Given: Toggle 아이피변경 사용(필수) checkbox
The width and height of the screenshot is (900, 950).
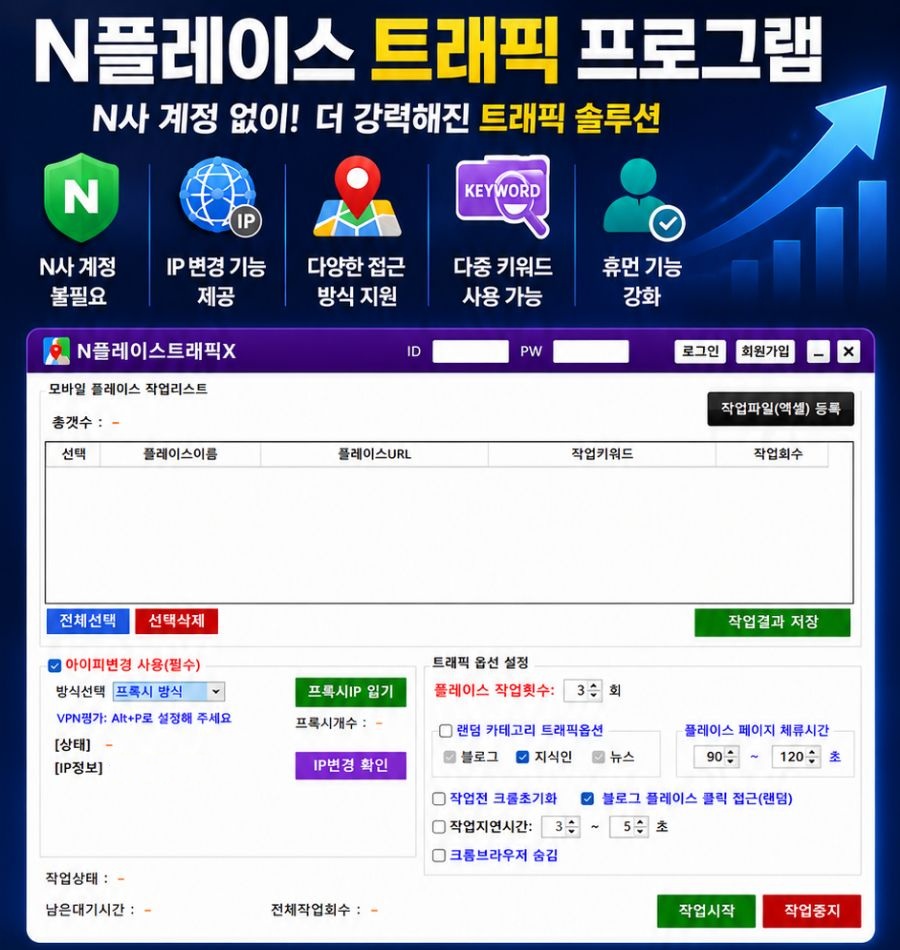Looking at the screenshot, I should [54, 666].
